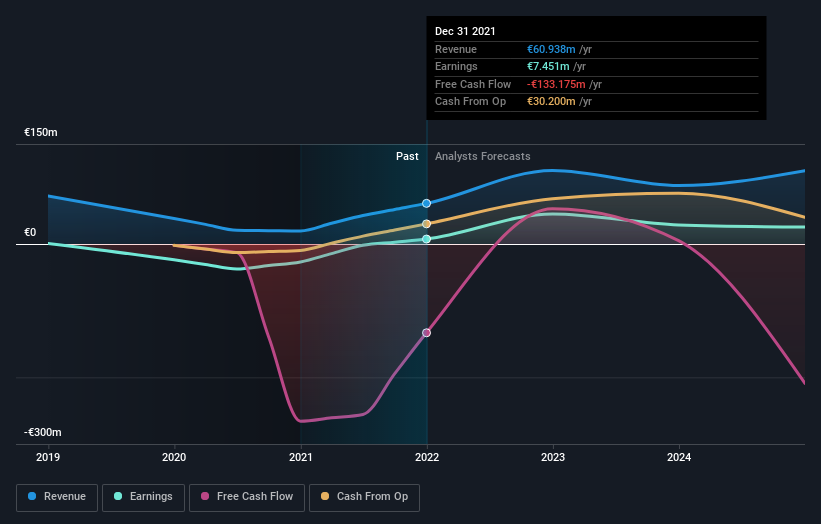The width and height of the screenshot is (821, 524).
Task: Click the €7.451m earnings value
Action: pos(548,66)
